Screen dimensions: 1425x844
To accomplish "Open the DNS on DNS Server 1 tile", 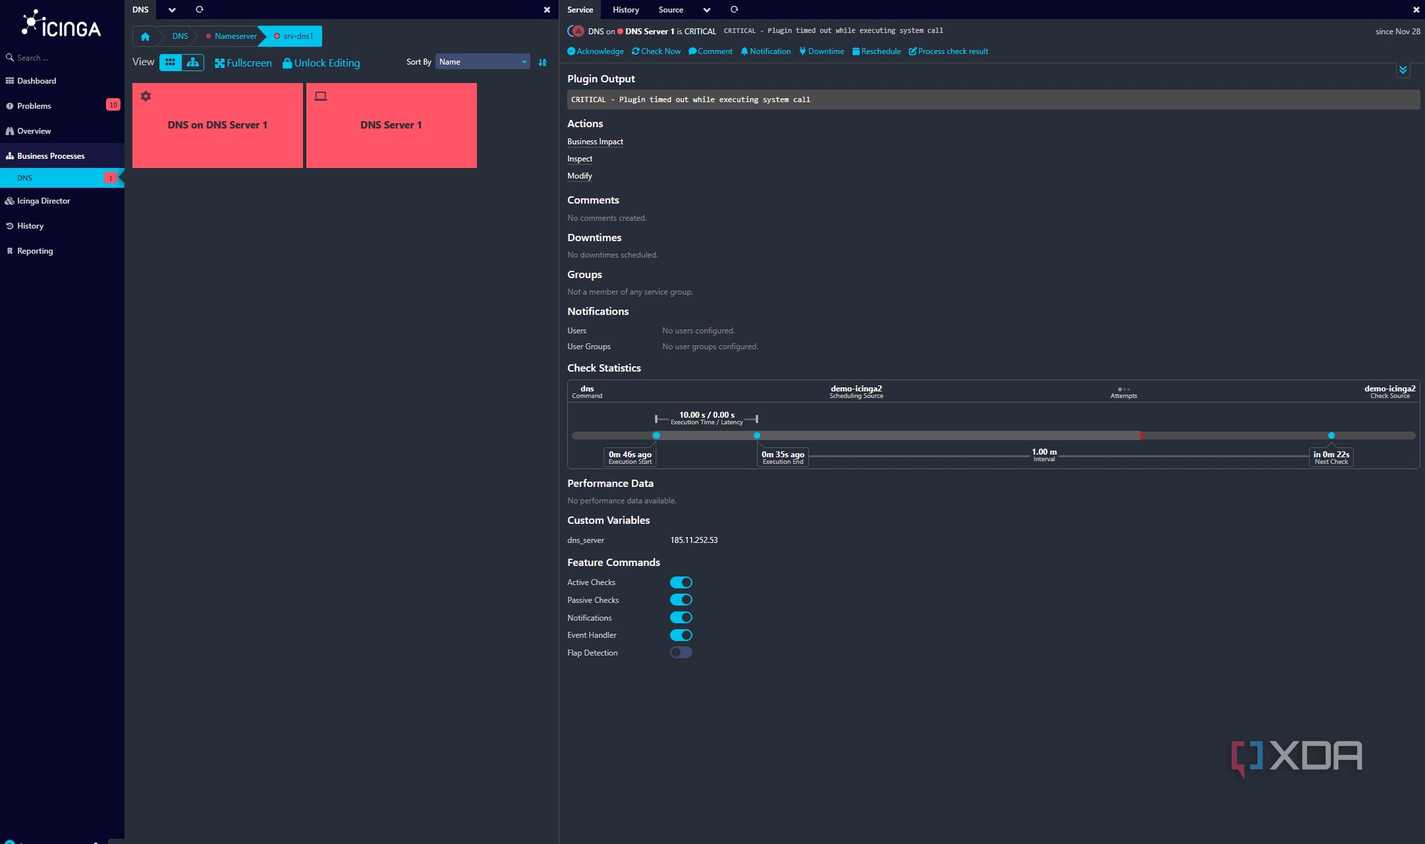I will [217, 125].
